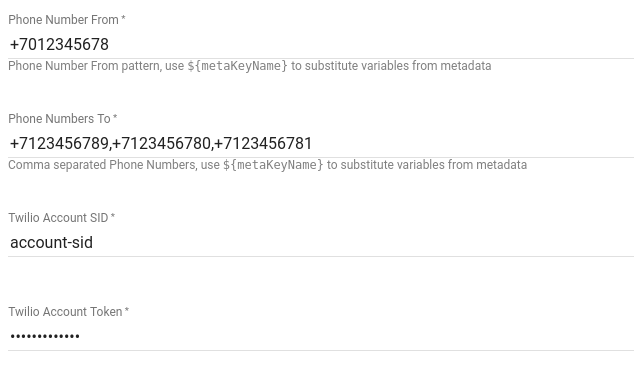Click the asterisk beside Twilio Account SID
The width and height of the screenshot is (634, 388).
pyautogui.click(x=113, y=216)
